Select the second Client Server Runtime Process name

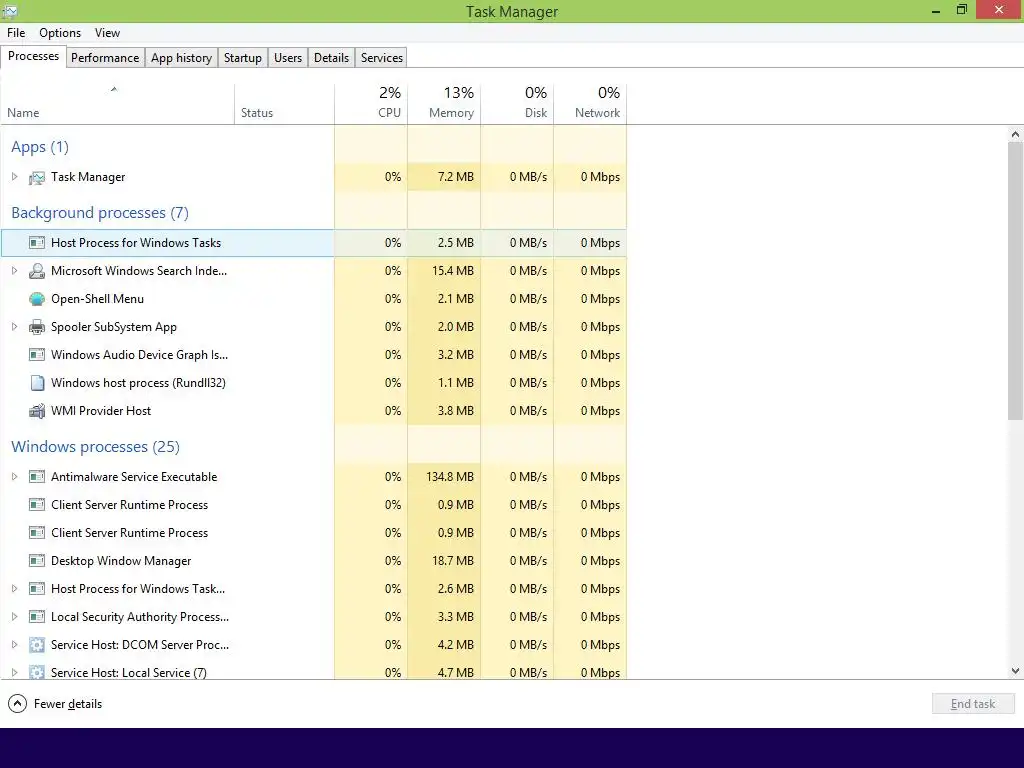[129, 533]
